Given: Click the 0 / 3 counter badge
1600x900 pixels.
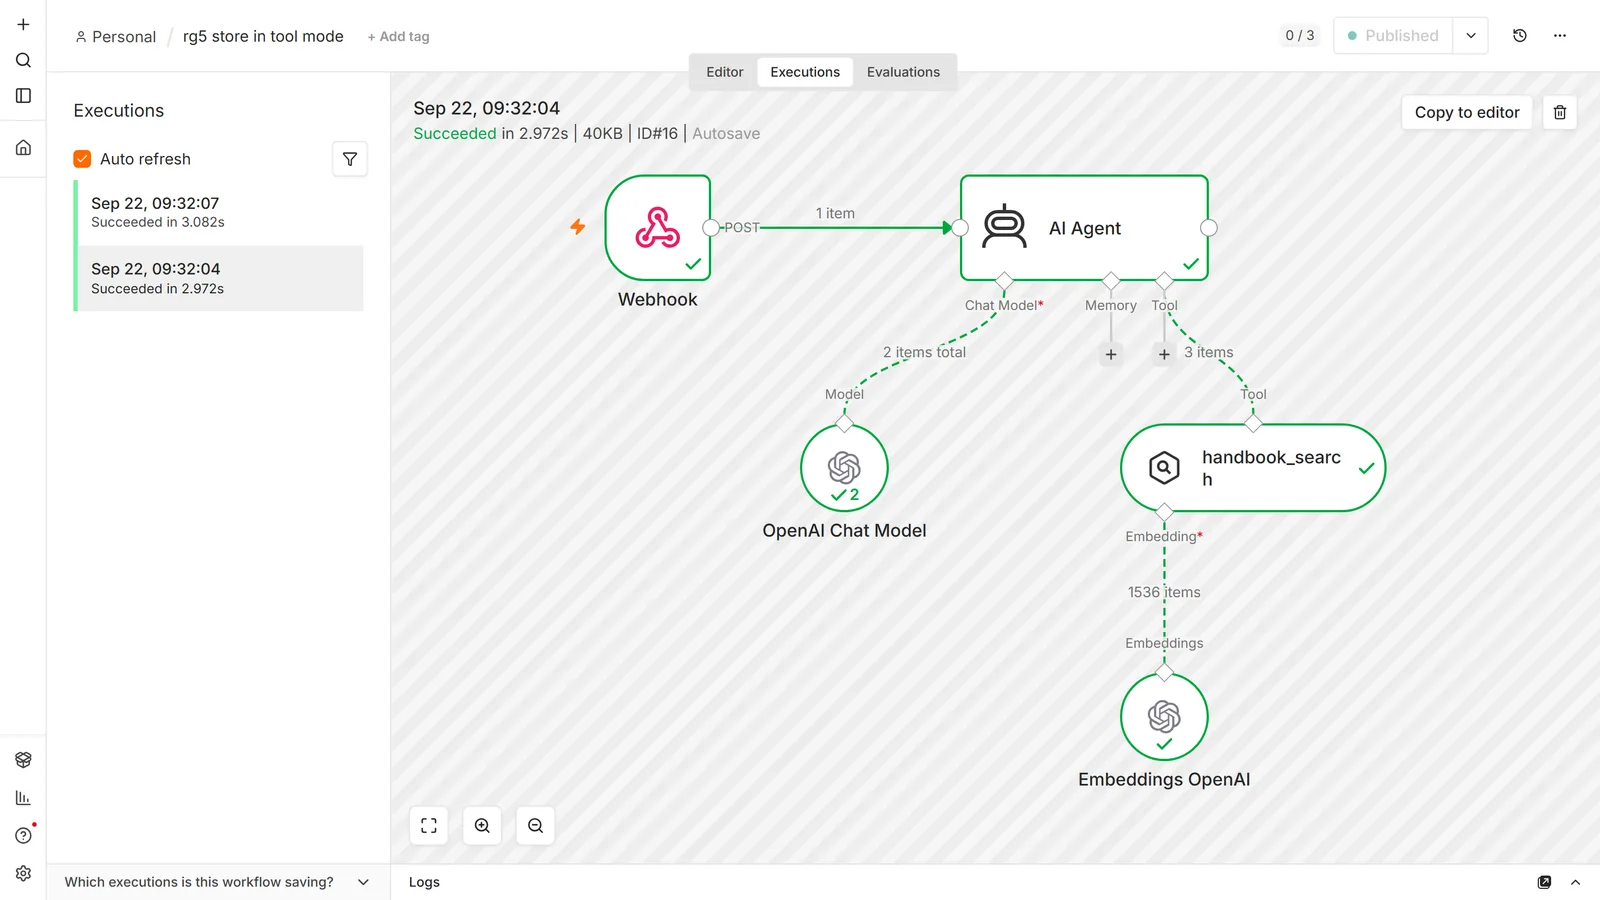Looking at the screenshot, I should 1300,36.
